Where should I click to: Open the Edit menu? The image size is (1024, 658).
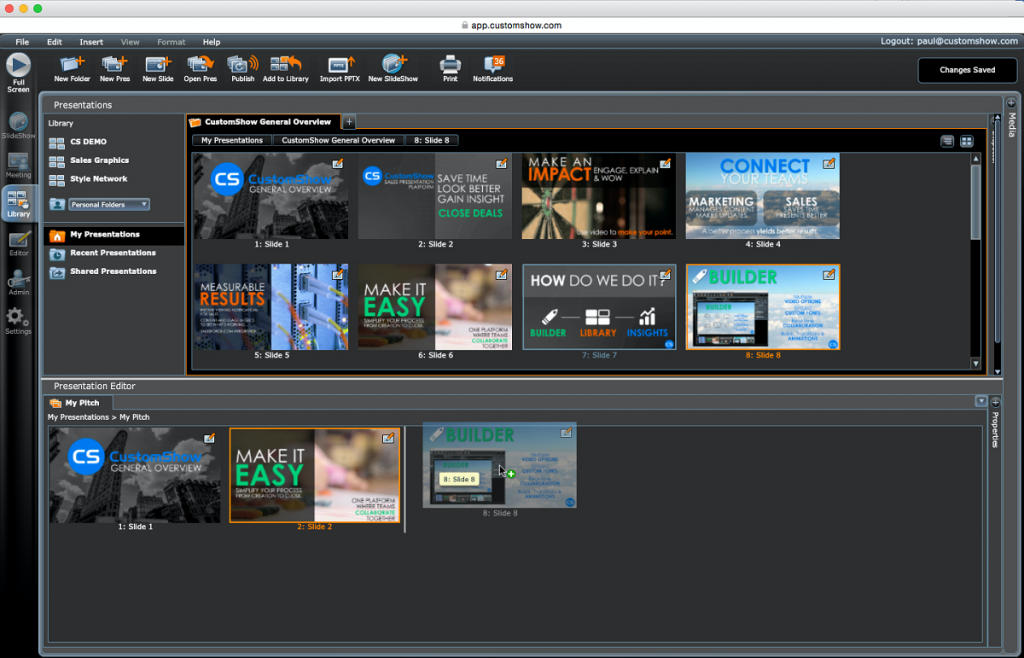[54, 42]
